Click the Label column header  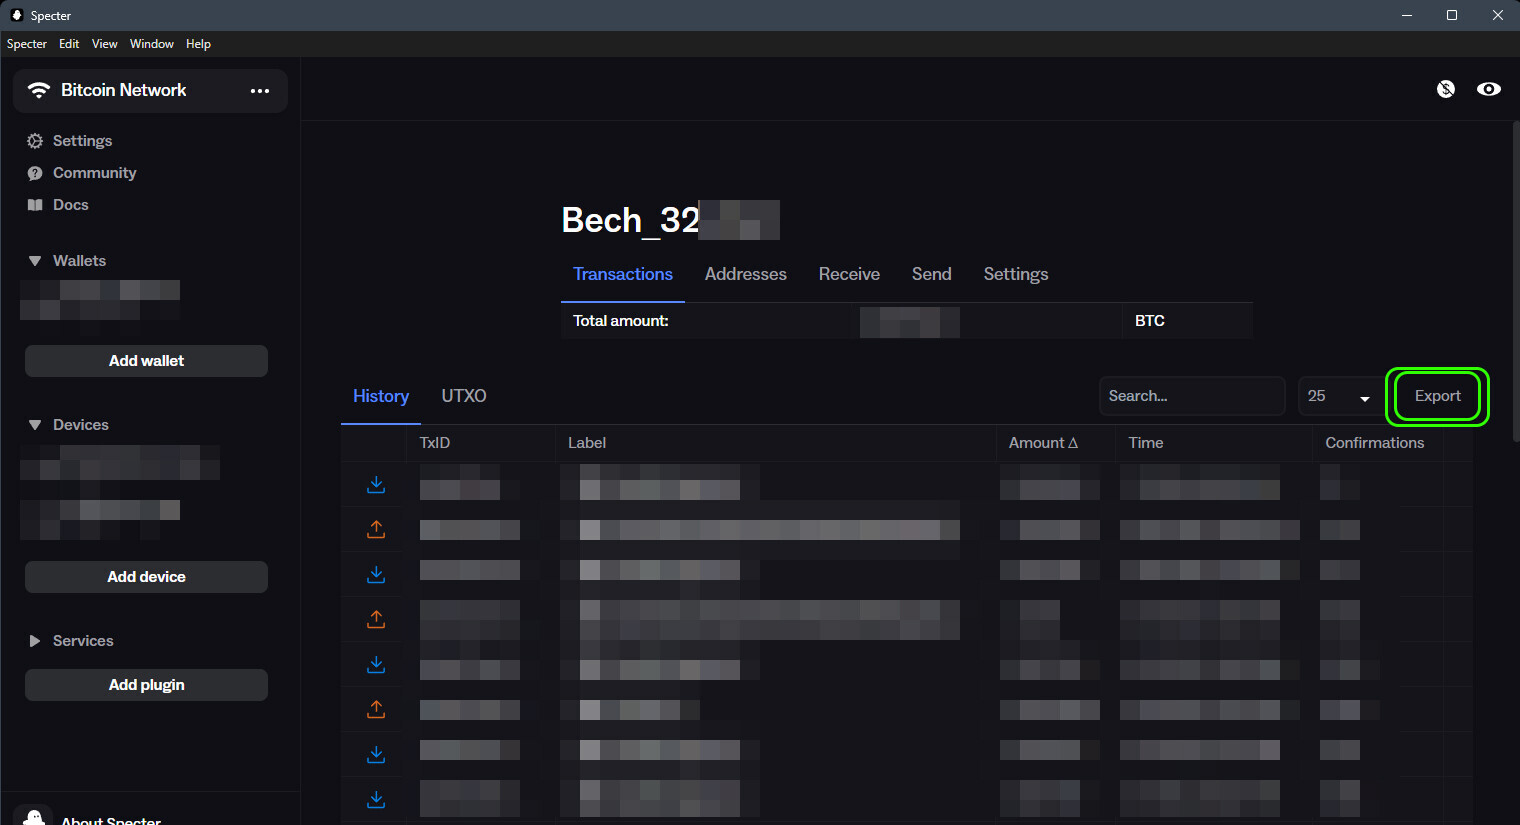click(587, 443)
